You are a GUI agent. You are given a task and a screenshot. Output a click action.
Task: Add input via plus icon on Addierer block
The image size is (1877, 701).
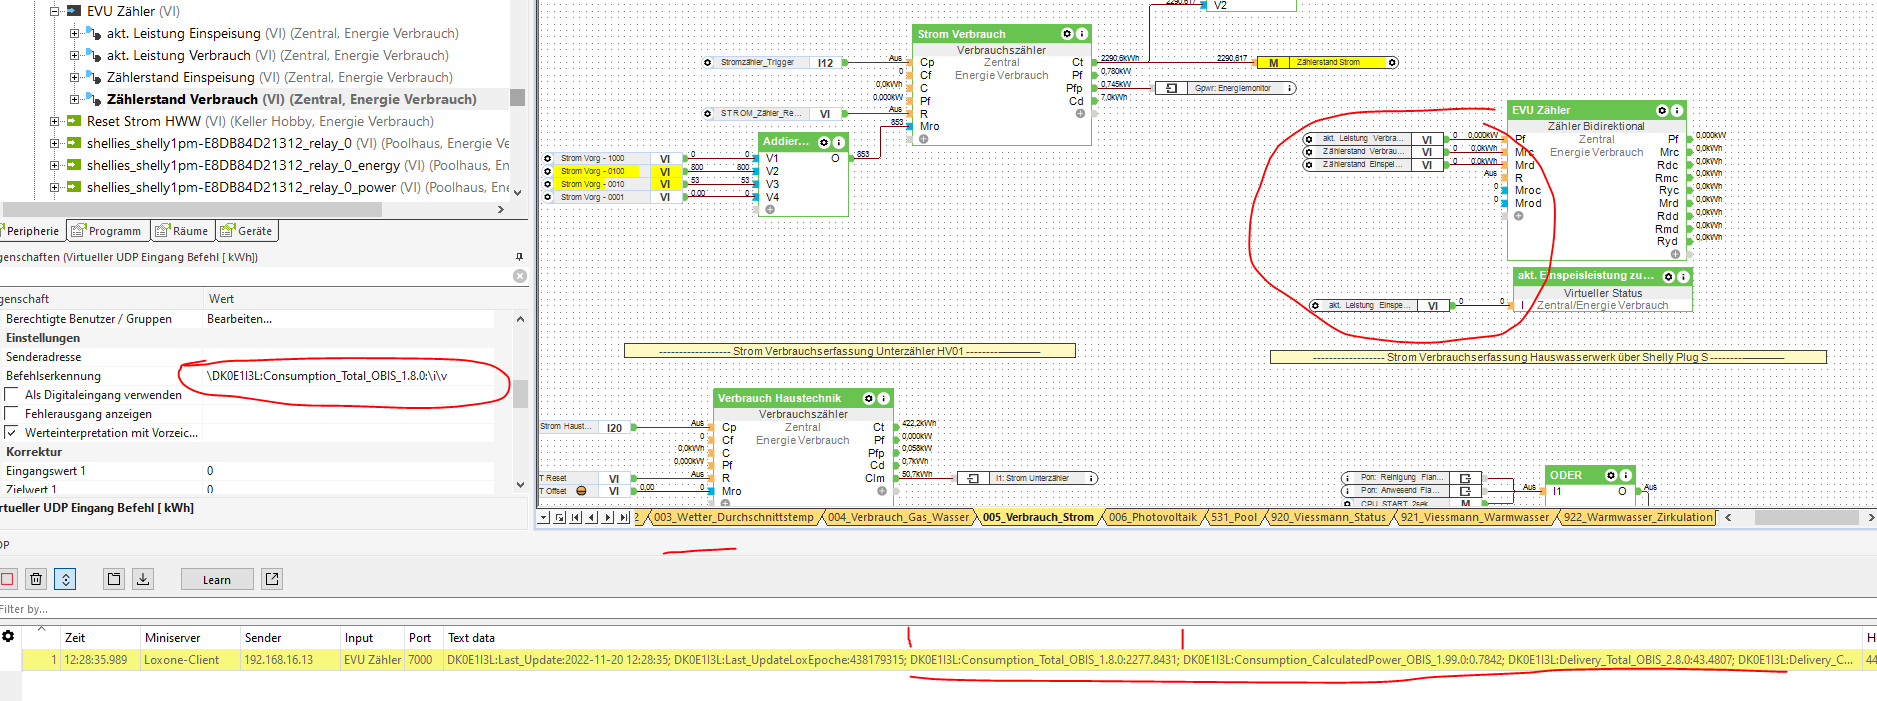click(770, 210)
